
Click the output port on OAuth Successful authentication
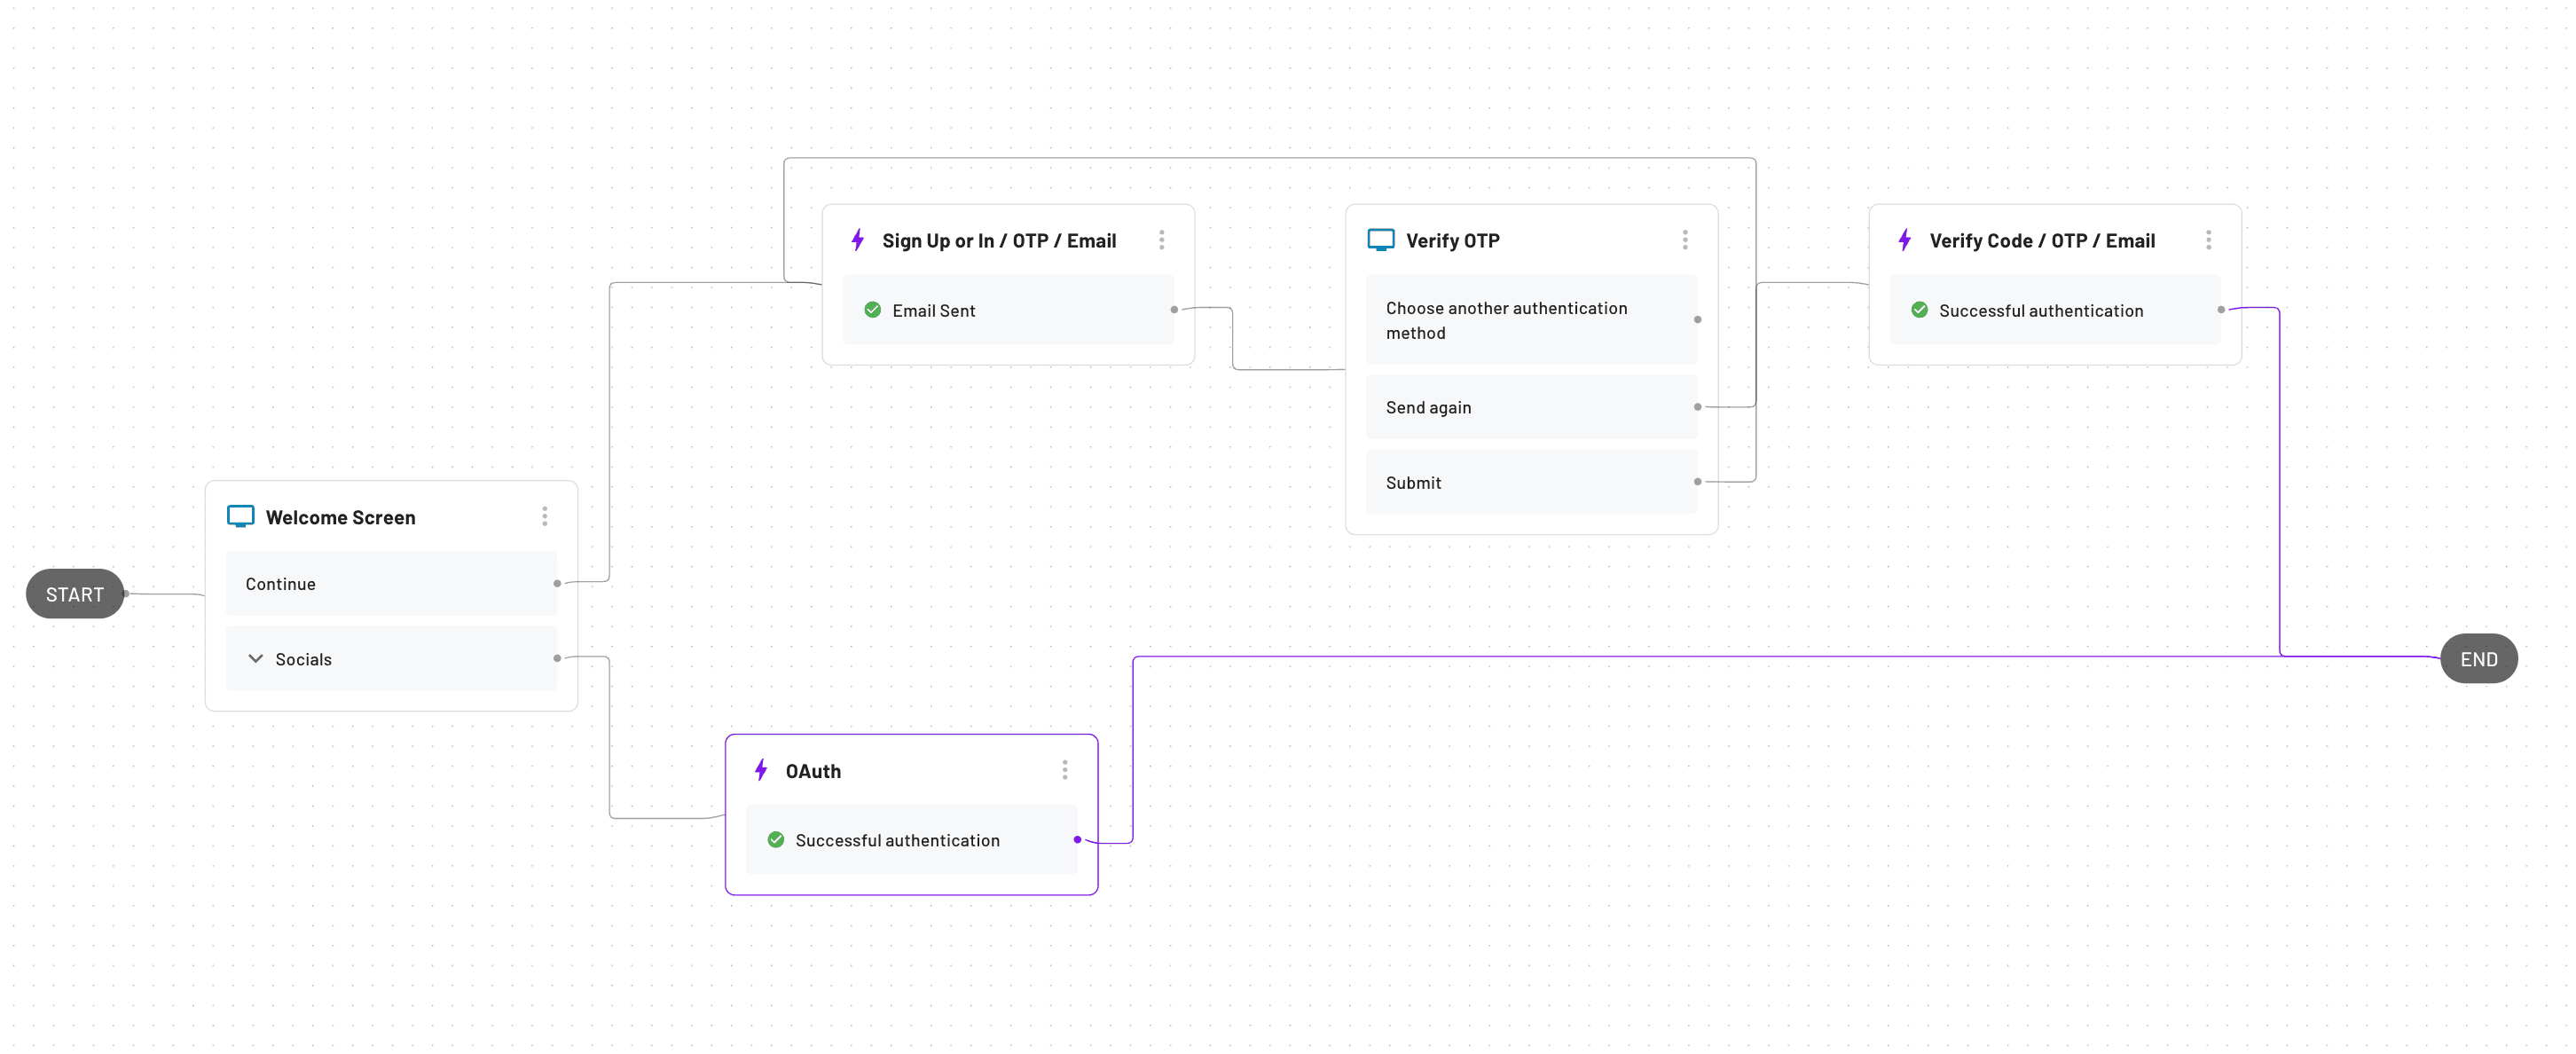[1078, 840]
